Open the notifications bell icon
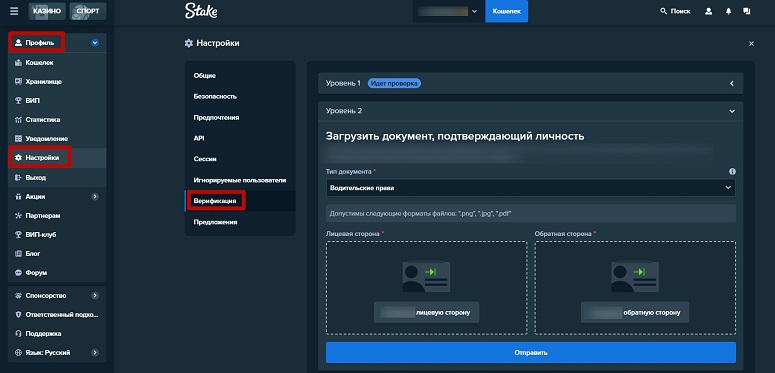The width and height of the screenshot is (775, 373). tap(728, 11)
